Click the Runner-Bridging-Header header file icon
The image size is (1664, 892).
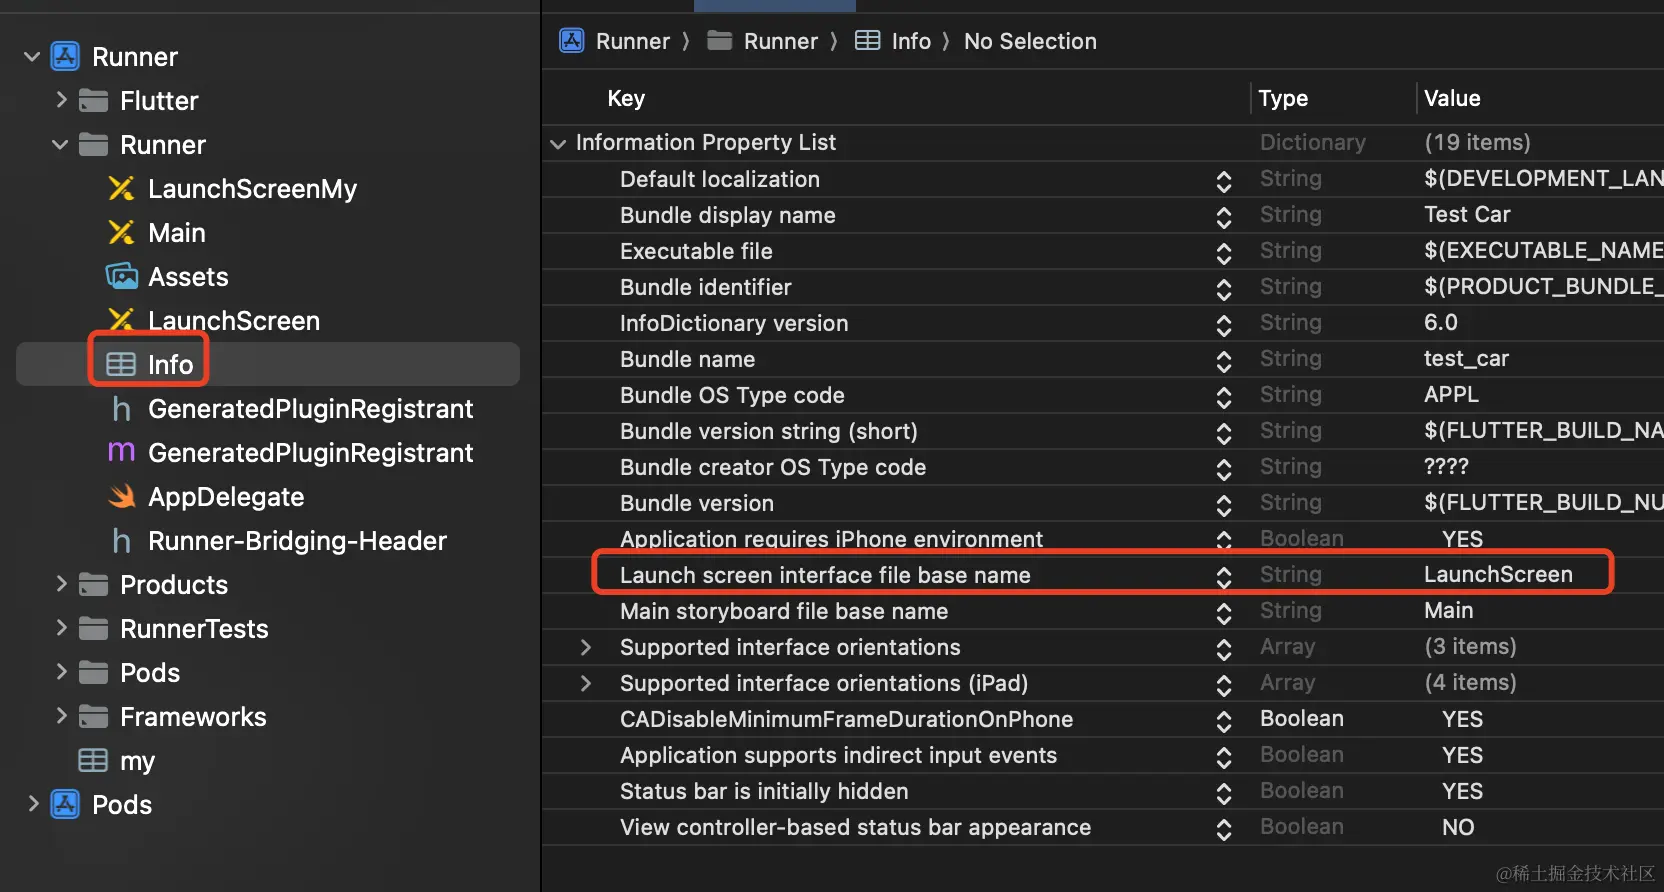[x=122, y=541]
